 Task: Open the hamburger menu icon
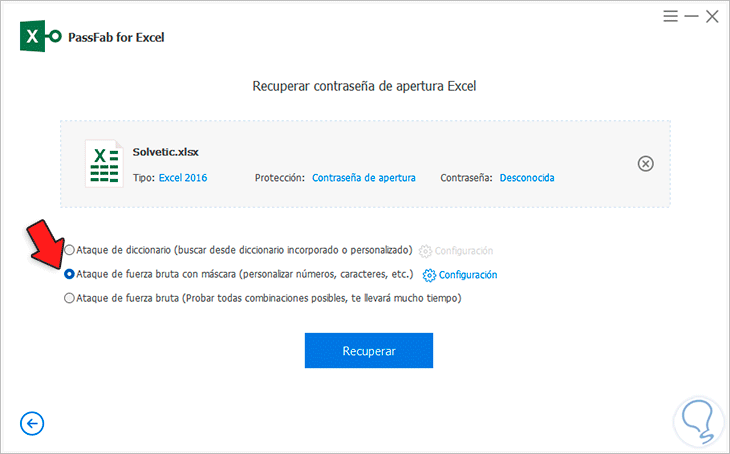click(x=670, y=16)
